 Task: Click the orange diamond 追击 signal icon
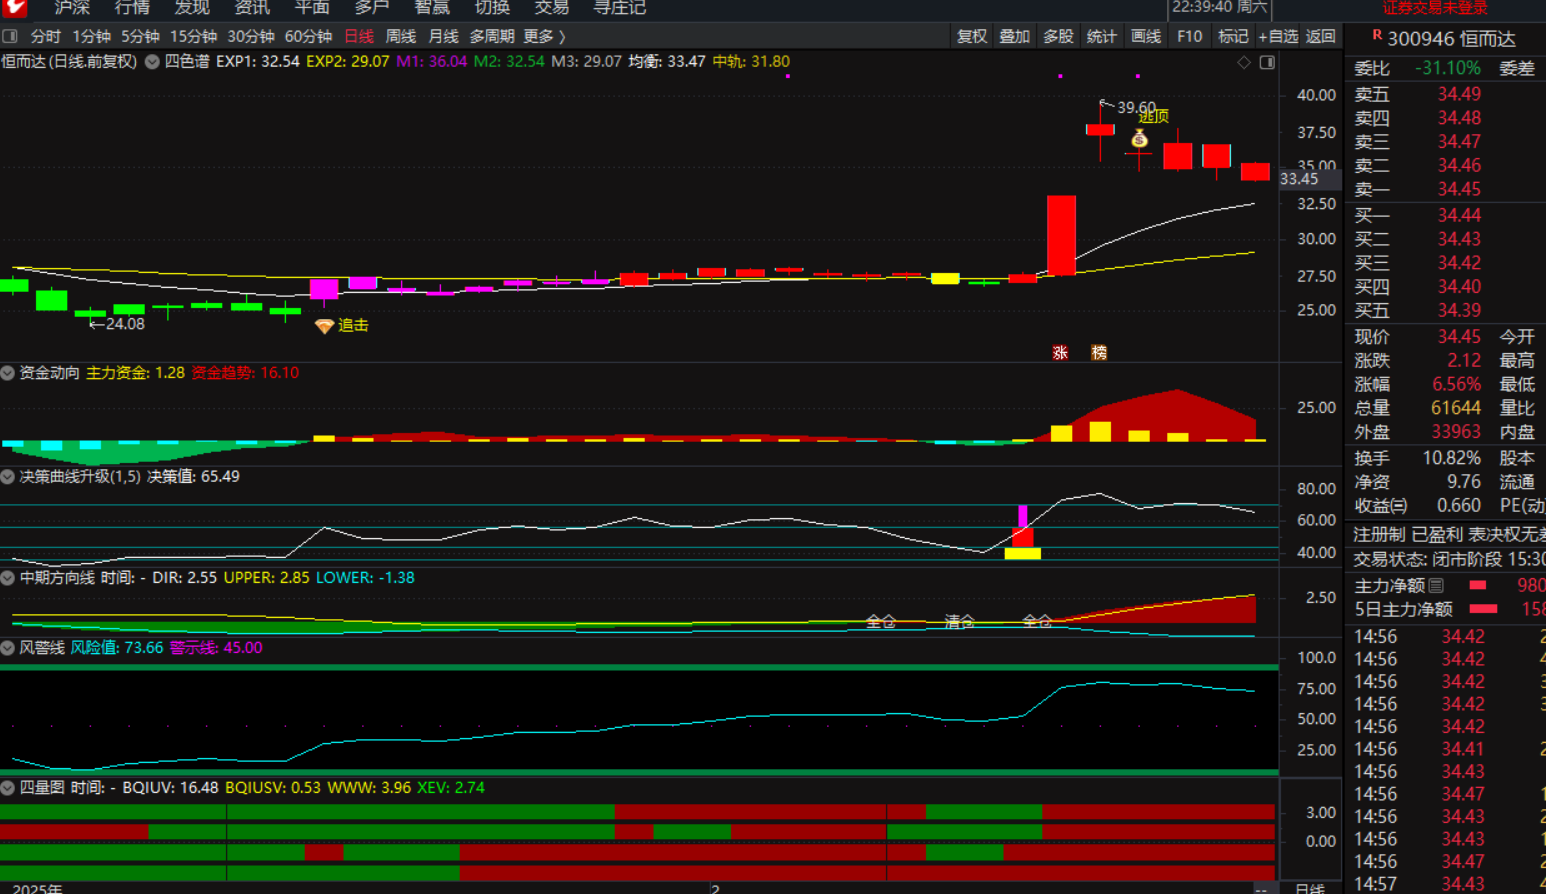coord(324,326)
